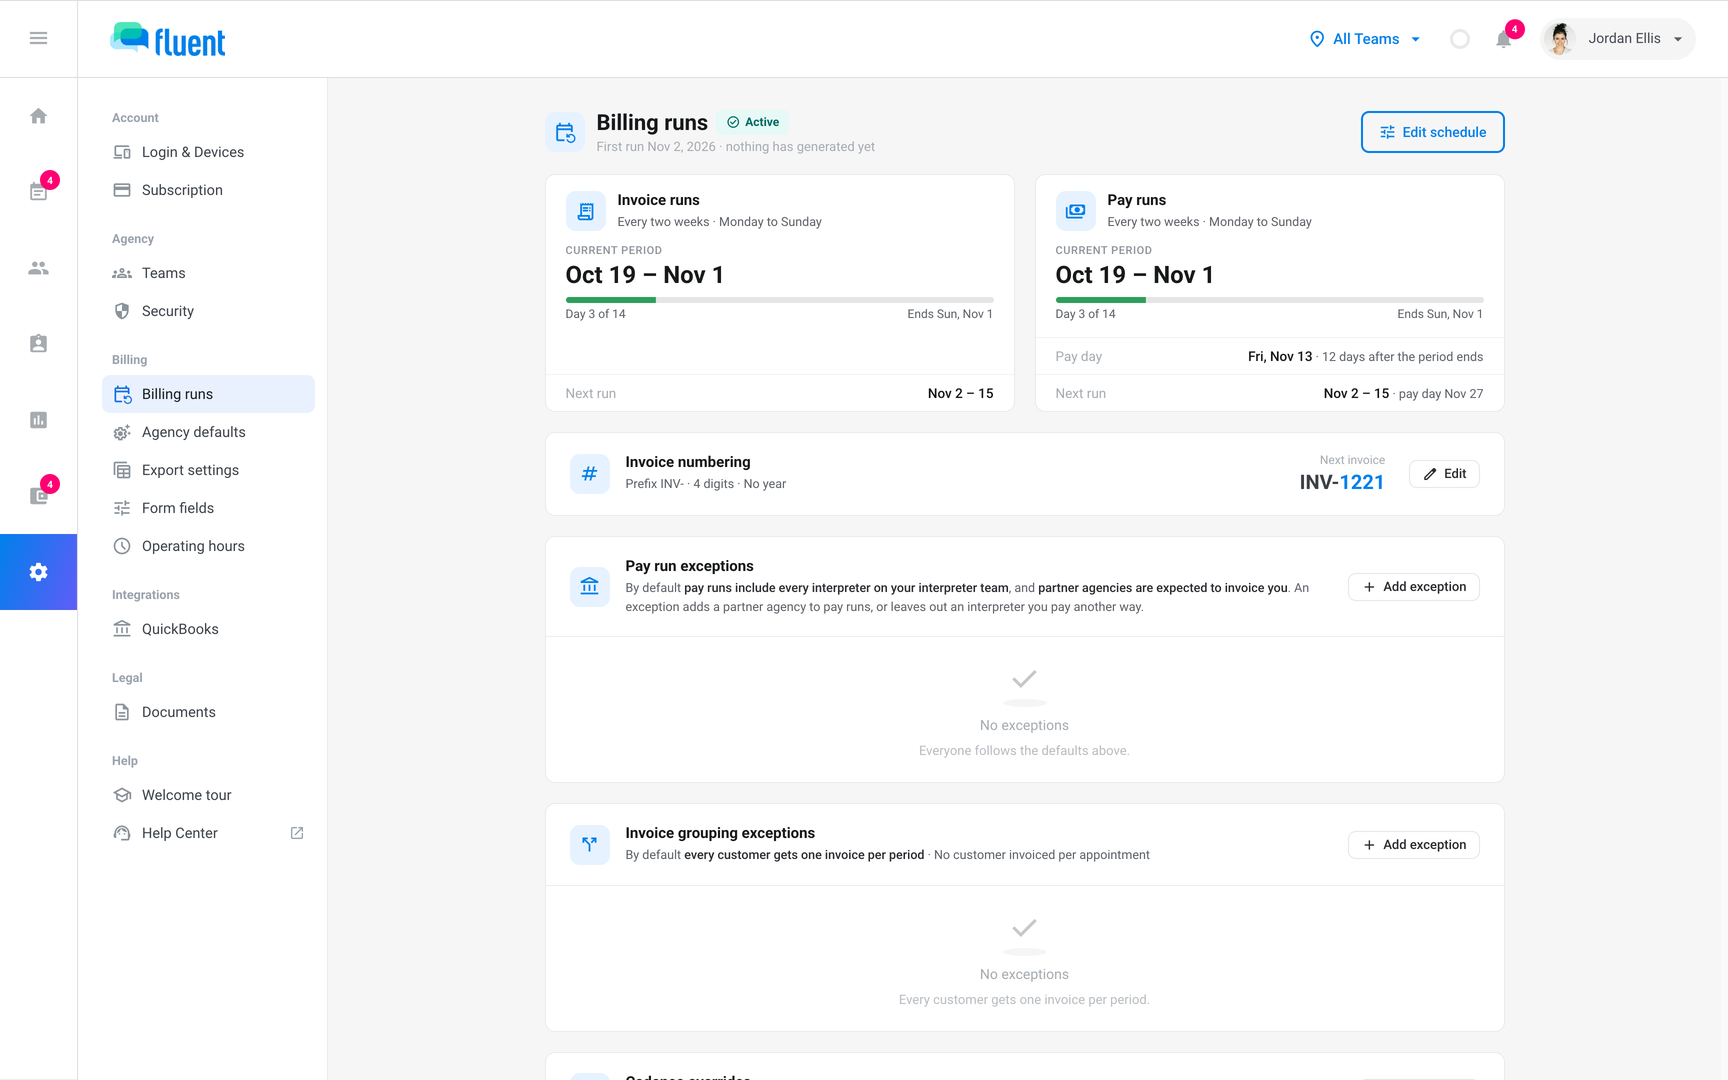Click the next invoice number INV-1221
1728x1080 pixels.
(x=1341, y=482)
